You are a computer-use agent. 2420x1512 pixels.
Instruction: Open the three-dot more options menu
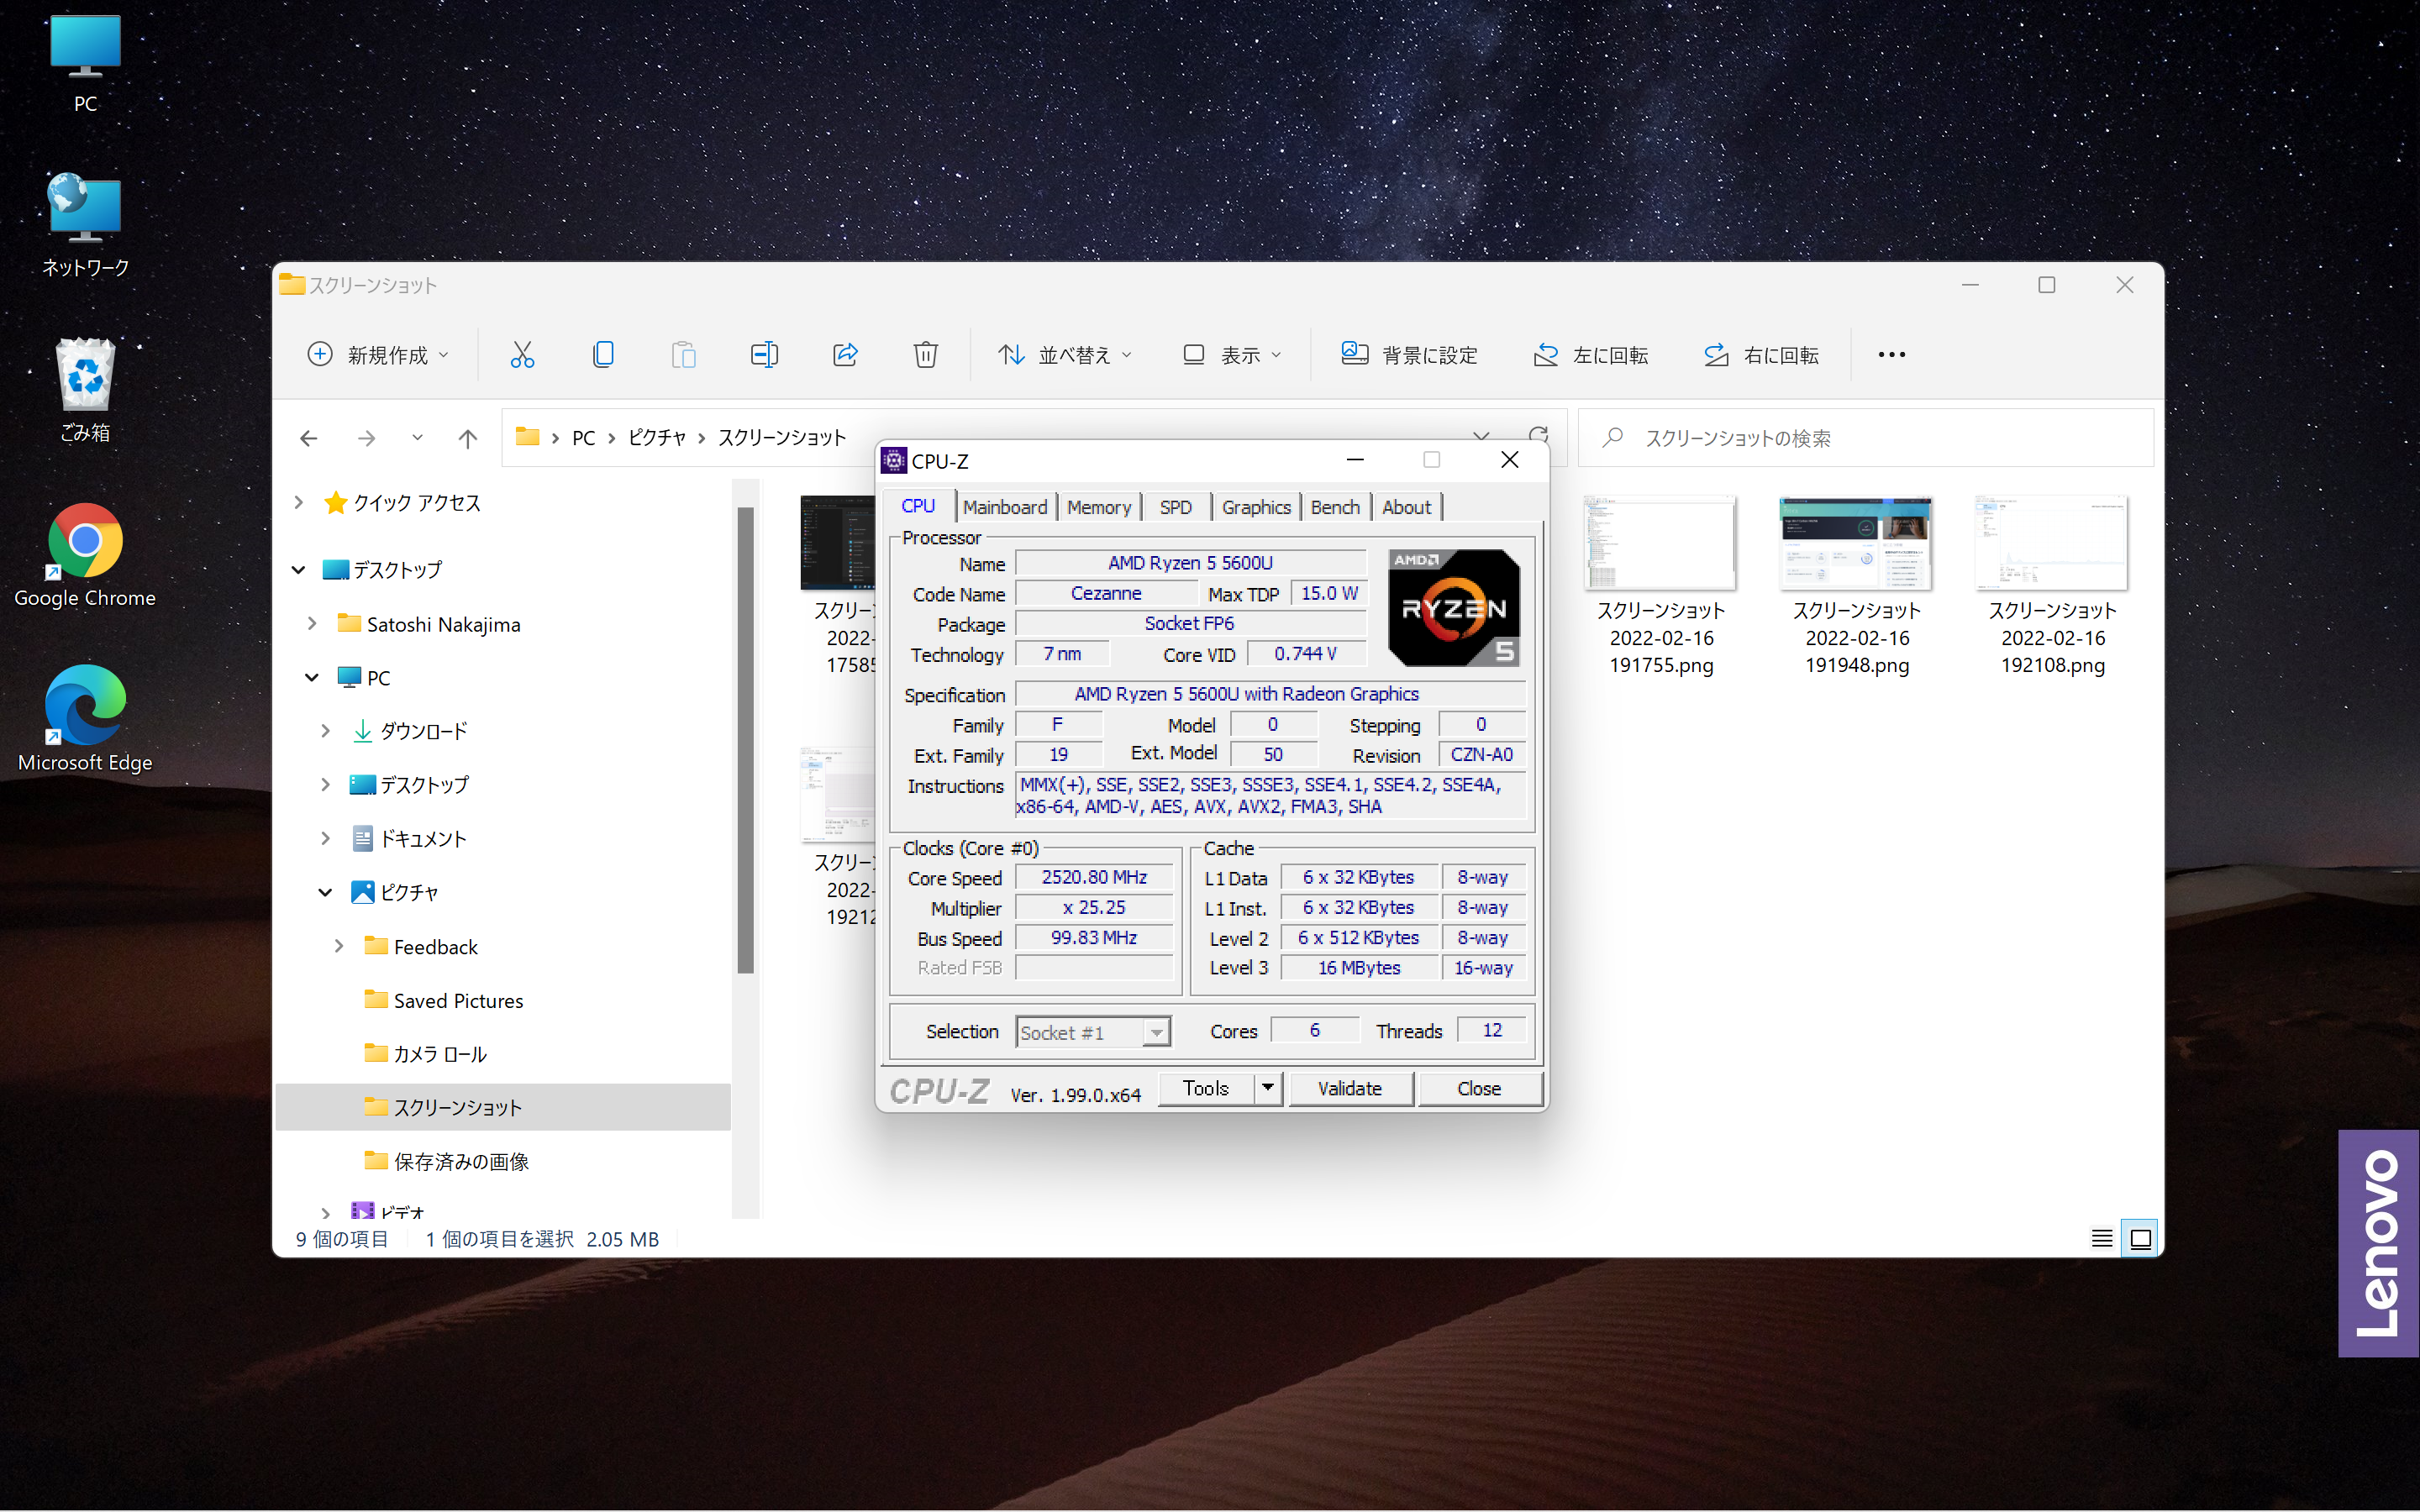[1891, 354]
